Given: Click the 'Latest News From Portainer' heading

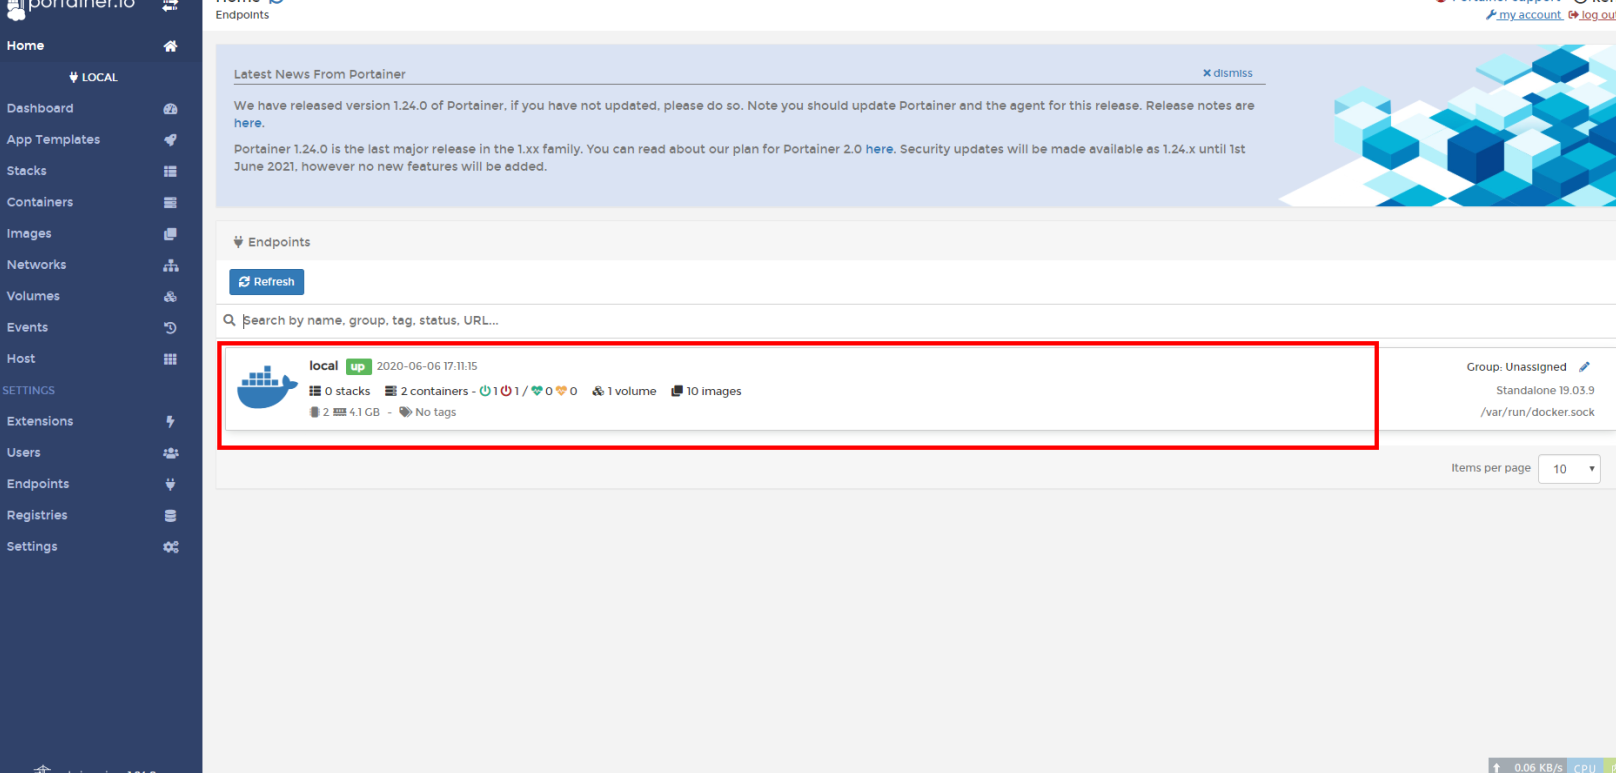Looking at the screenshot, I should point(320,74).
